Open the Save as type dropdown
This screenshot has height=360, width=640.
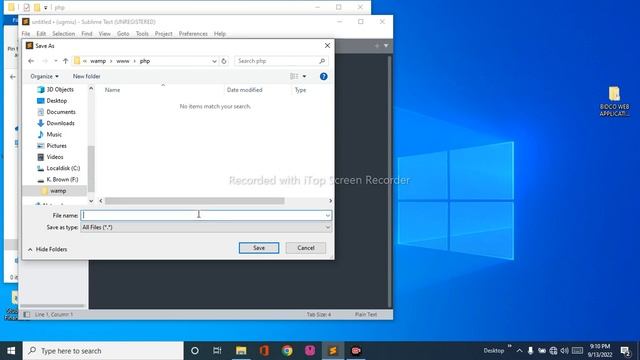[206, 227]
